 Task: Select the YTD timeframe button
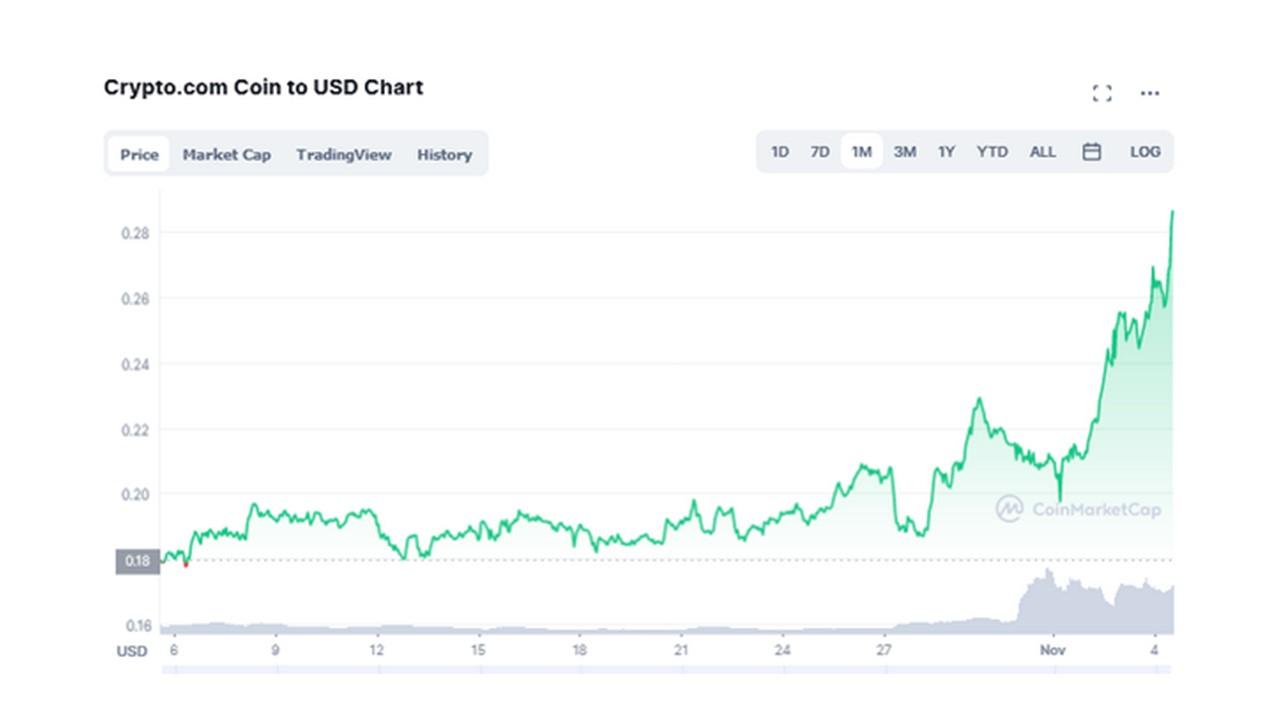coord(991,151)
